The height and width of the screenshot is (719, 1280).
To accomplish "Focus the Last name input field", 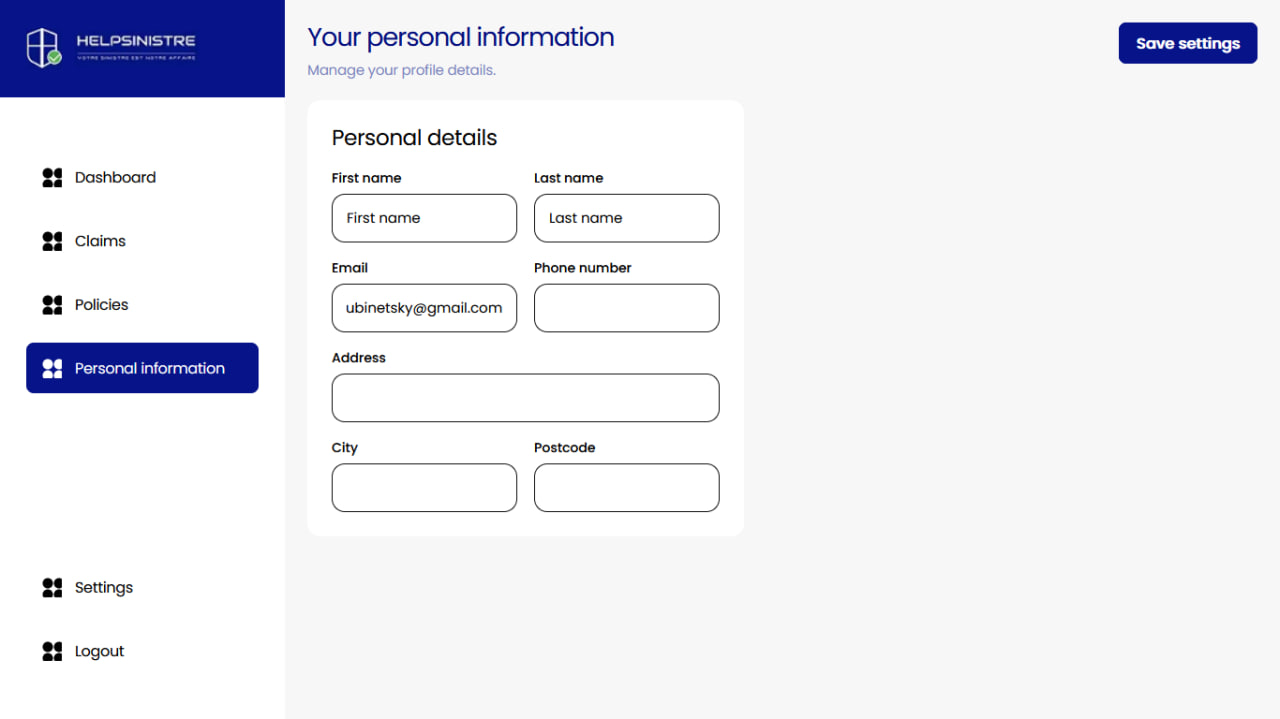I will [626, 218].
